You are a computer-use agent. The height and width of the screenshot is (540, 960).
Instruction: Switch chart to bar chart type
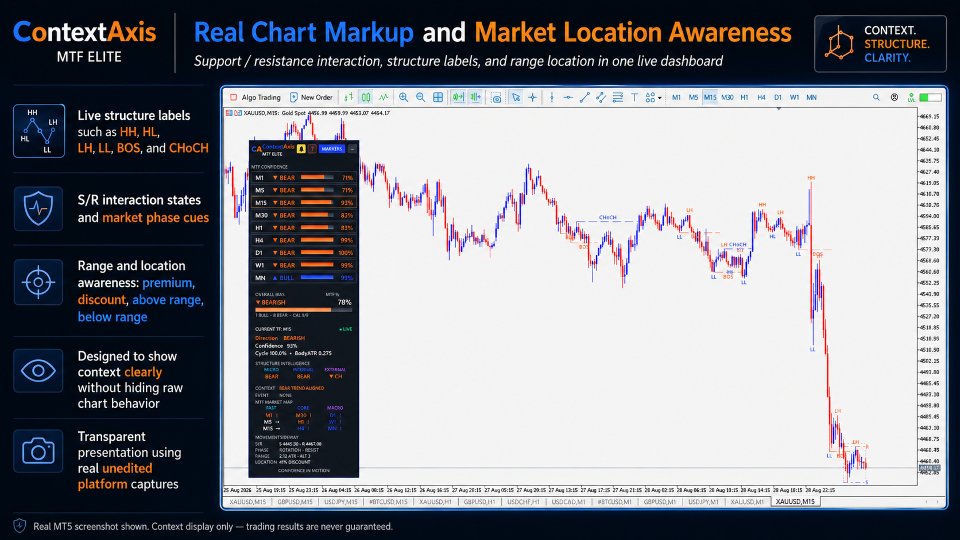click(x=349, y=97)
